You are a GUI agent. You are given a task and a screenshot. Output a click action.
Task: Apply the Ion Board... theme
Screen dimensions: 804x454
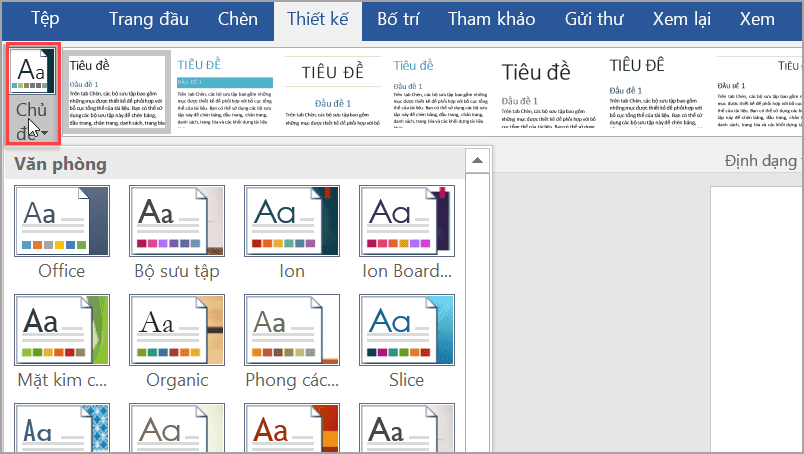[x=407, y=221]
